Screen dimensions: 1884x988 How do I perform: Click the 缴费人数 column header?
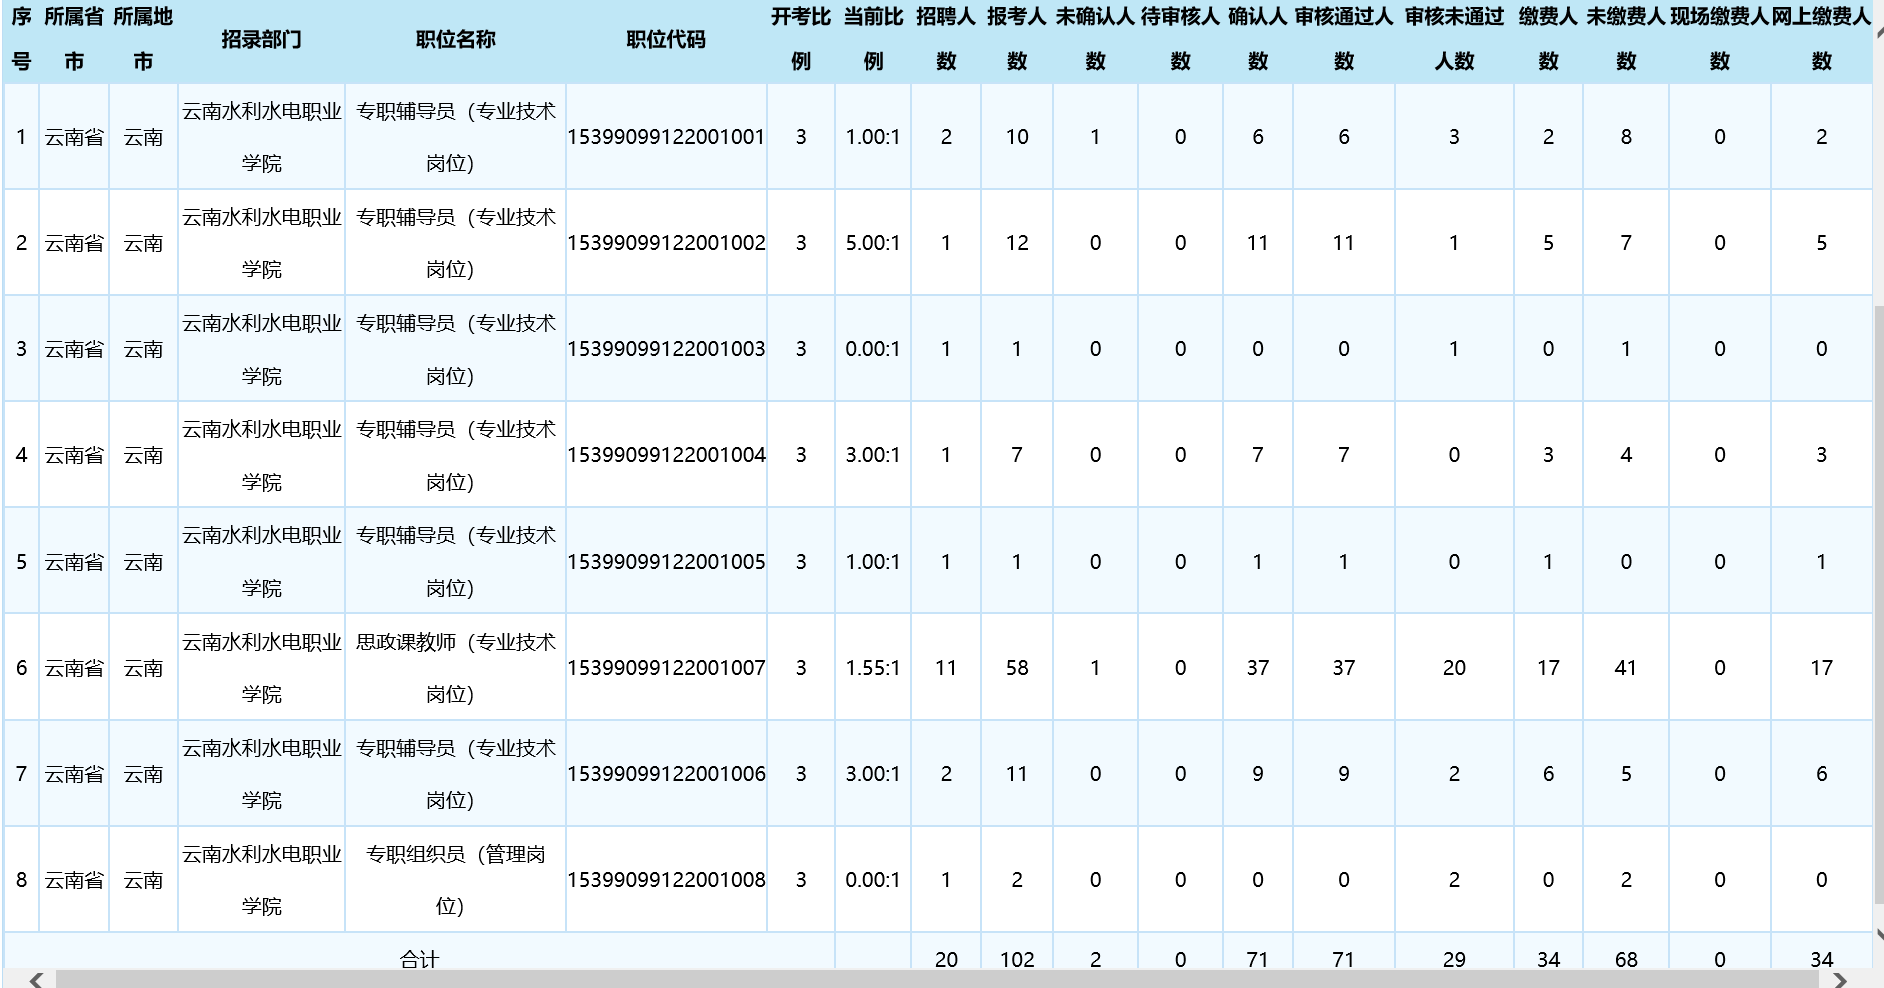coord(1548,40)
